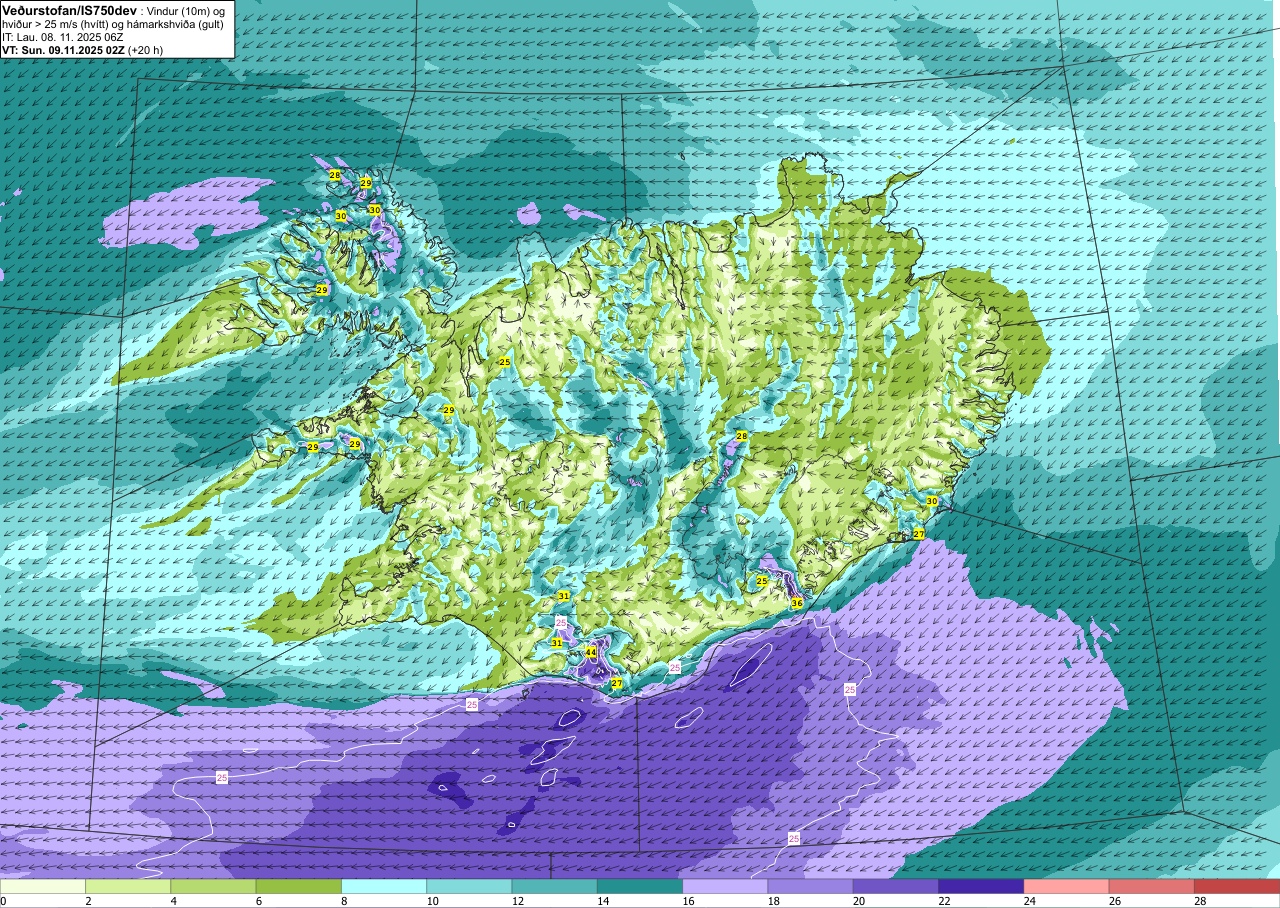Click the yellow gust marker labeled 36

[797, 603]
